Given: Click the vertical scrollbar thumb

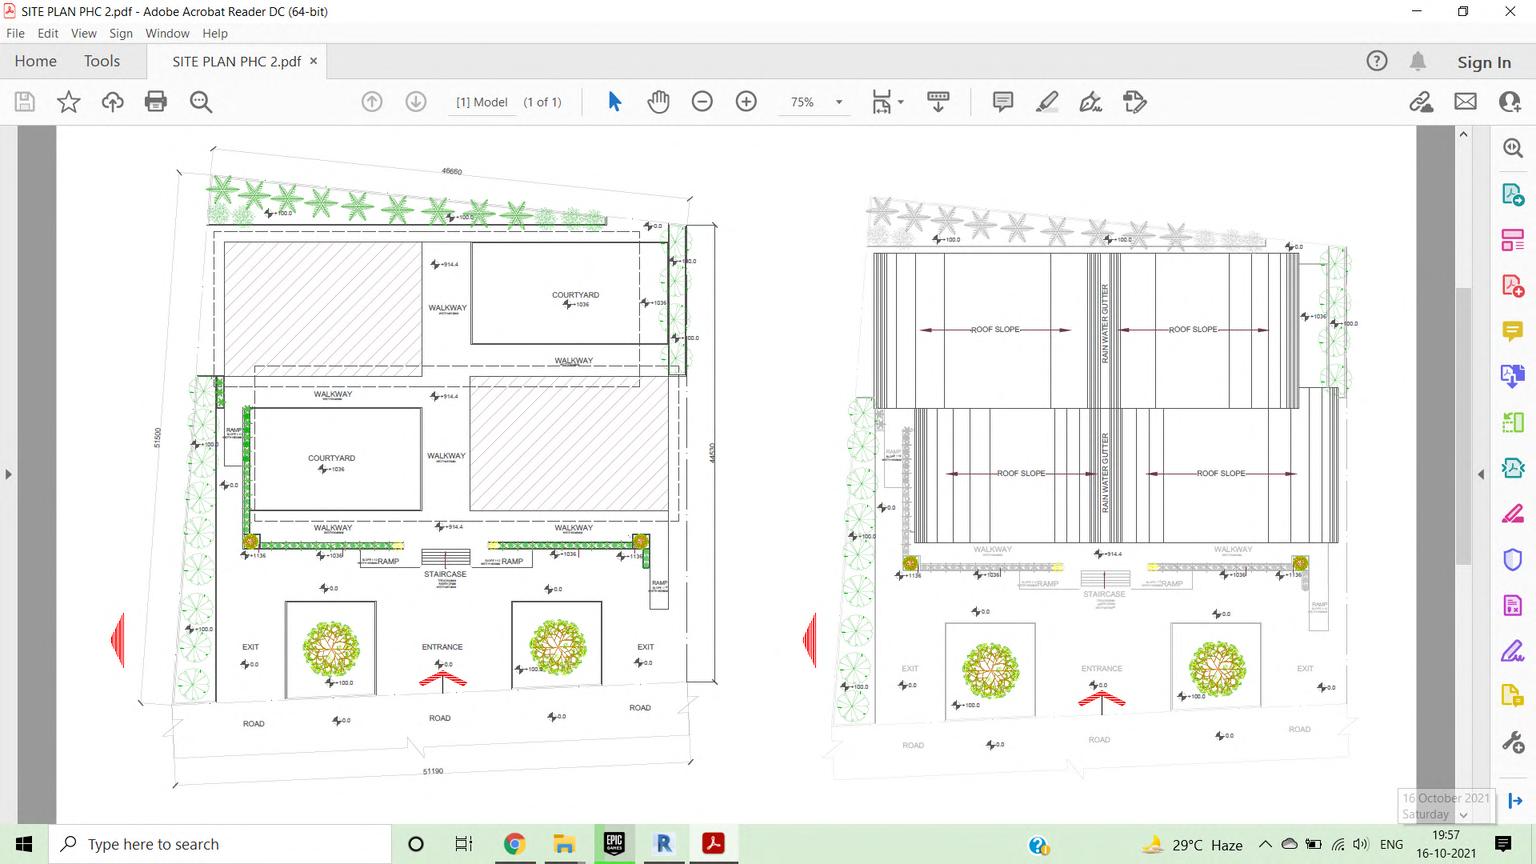Looking at the screenshot, I should [1463, 425].
